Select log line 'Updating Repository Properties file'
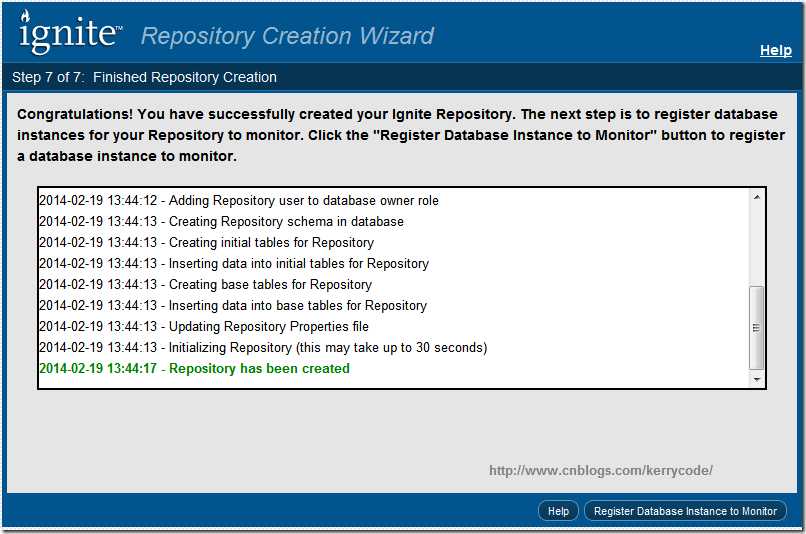Image resolution: width=806 pixels, height=534 pixels. pos(204,327)
